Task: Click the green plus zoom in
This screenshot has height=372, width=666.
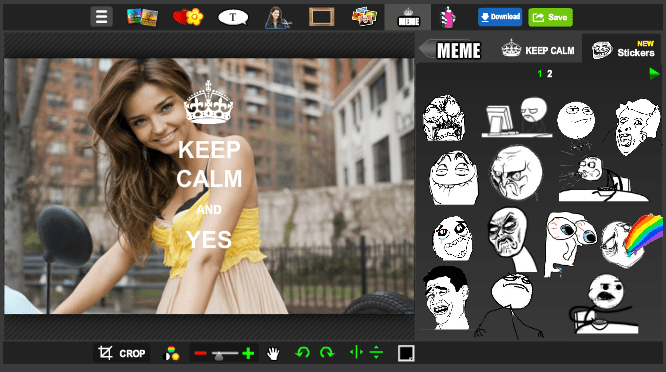Action: (248, 353)
